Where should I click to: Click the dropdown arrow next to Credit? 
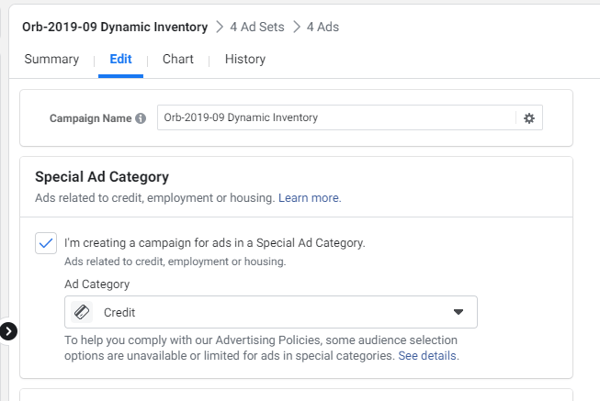[458, 312]
